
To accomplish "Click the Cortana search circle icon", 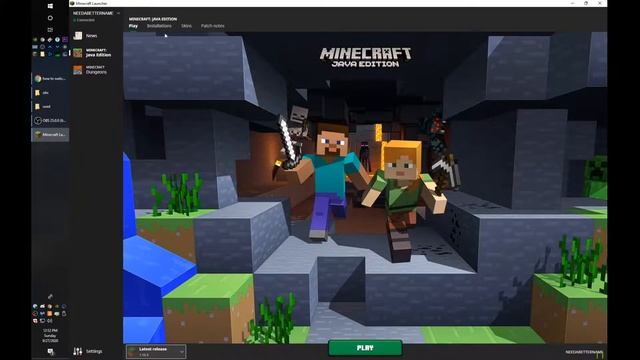I will click(x=50, y=18).
